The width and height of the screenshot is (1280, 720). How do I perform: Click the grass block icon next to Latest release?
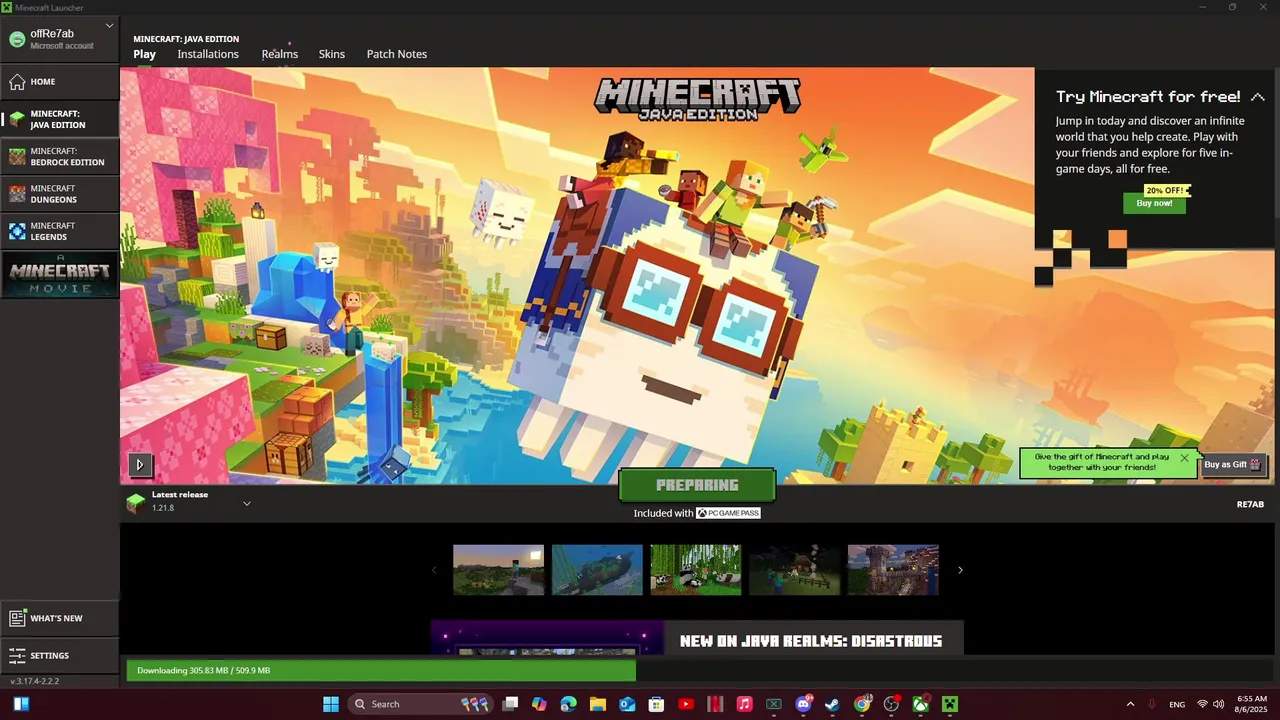tap(135, 503)
